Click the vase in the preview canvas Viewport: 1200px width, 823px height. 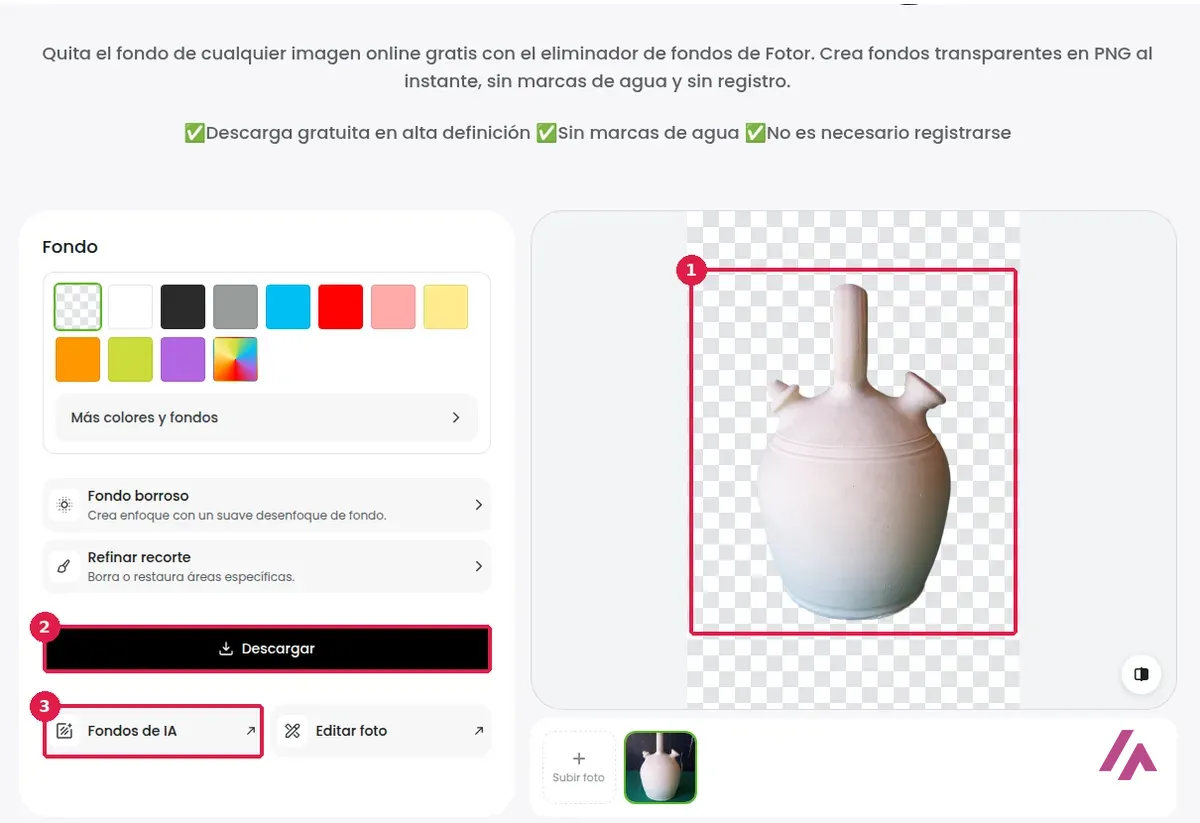pos(852,453)
